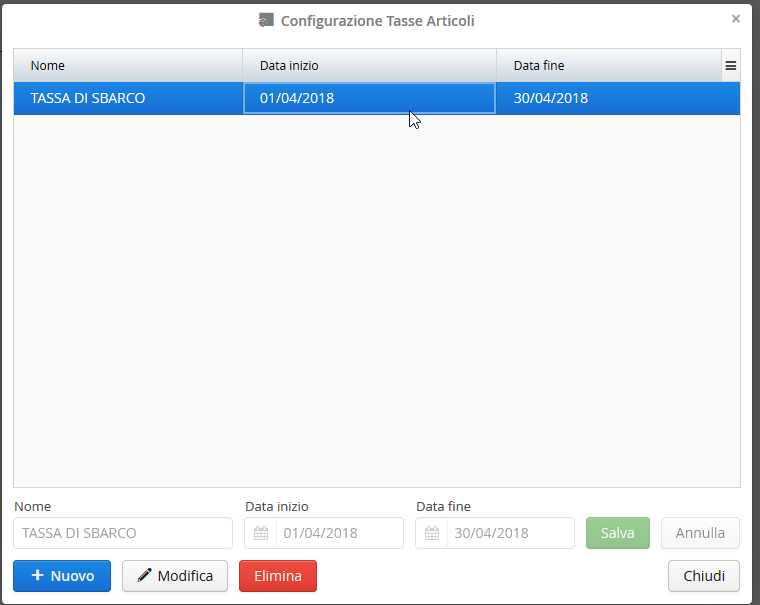Click the Chiudi button
The height and width of the screenshot is (605, 760).
[704, 576]
